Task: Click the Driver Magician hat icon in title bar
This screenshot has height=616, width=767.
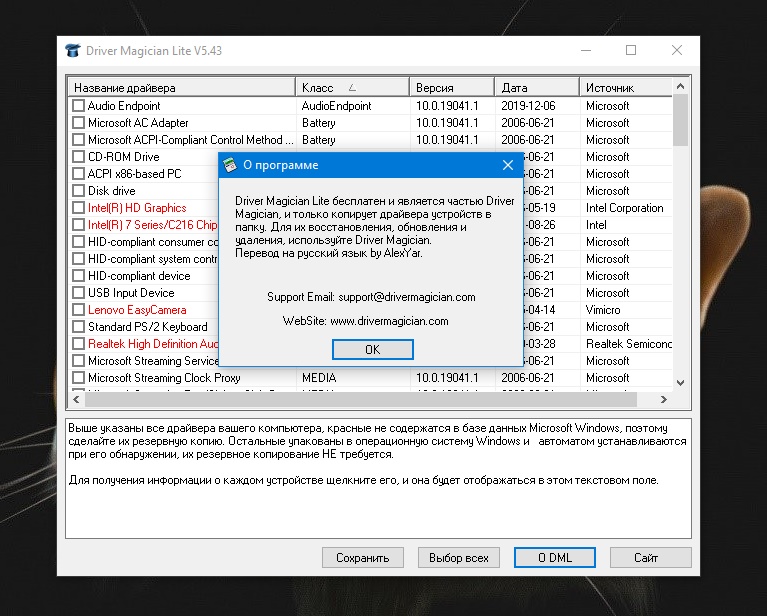Action: click(x=73, y=50)
